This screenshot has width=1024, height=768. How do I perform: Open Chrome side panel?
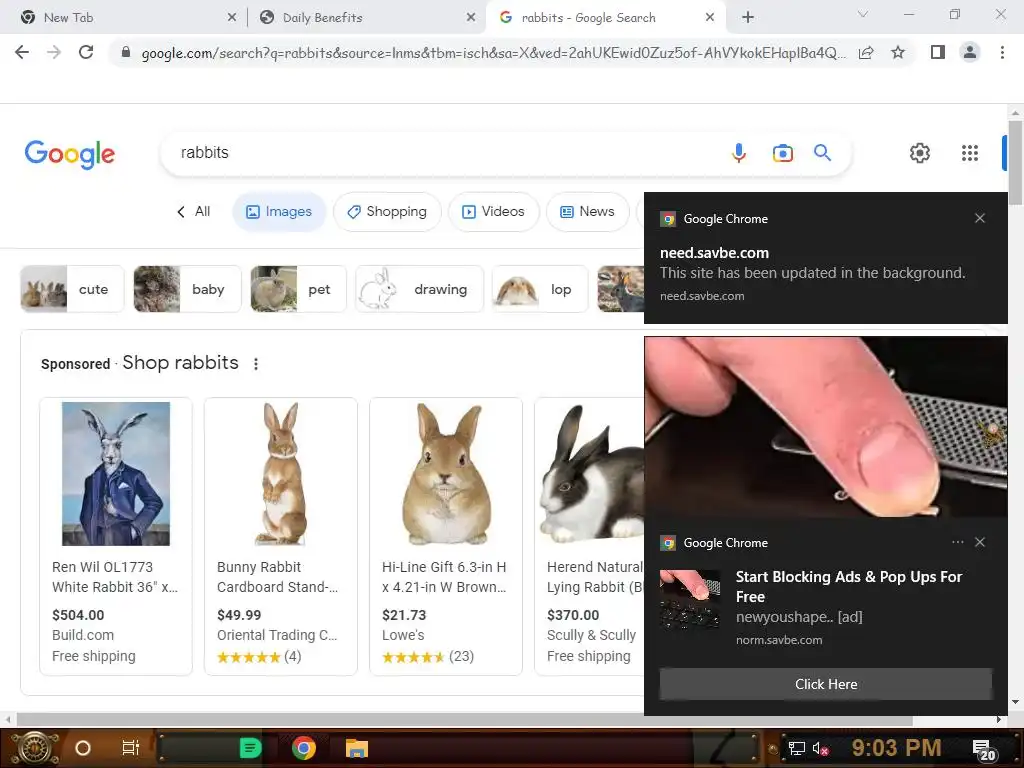938,52
